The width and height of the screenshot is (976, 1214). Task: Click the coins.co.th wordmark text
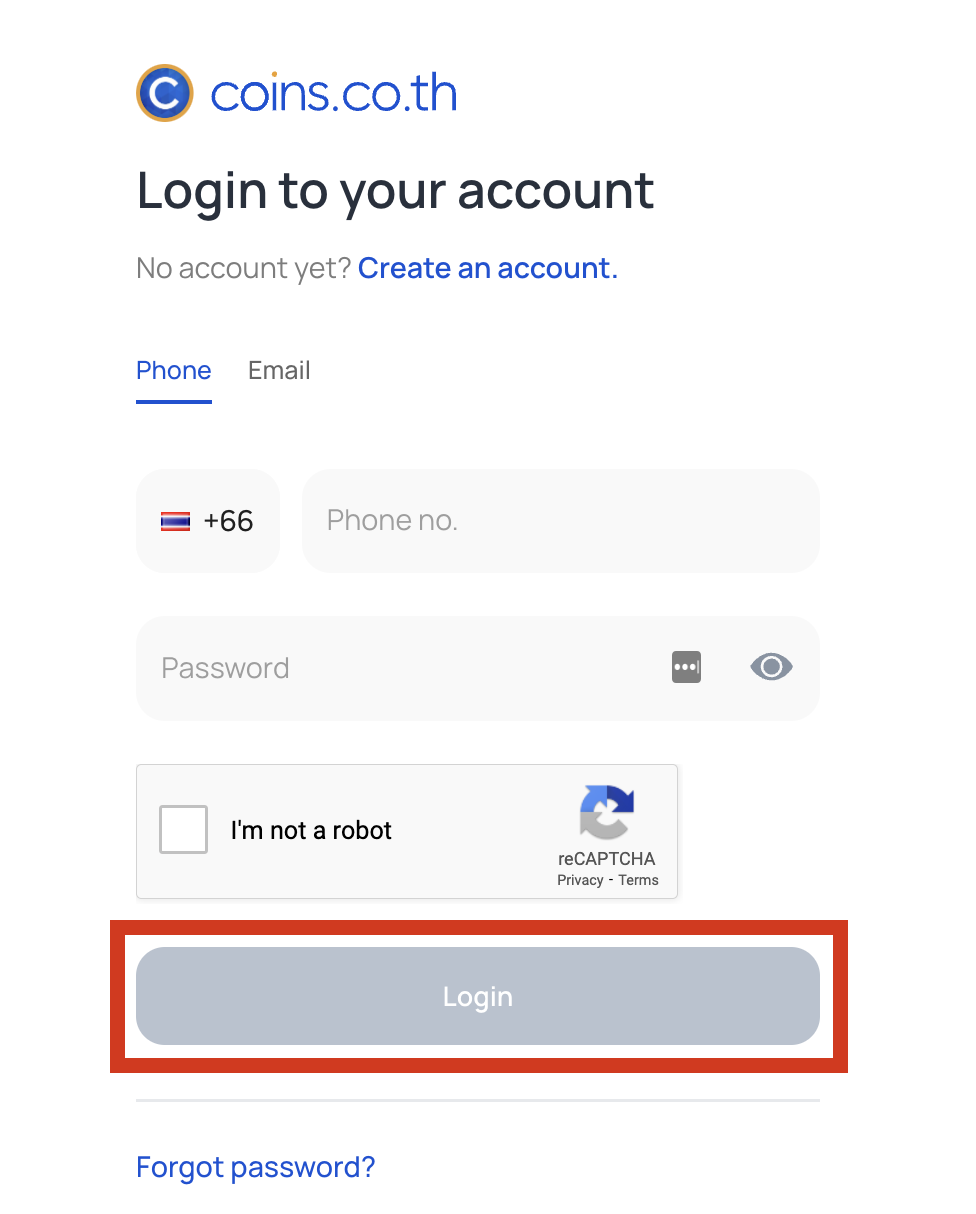click(x=334, y=93)
